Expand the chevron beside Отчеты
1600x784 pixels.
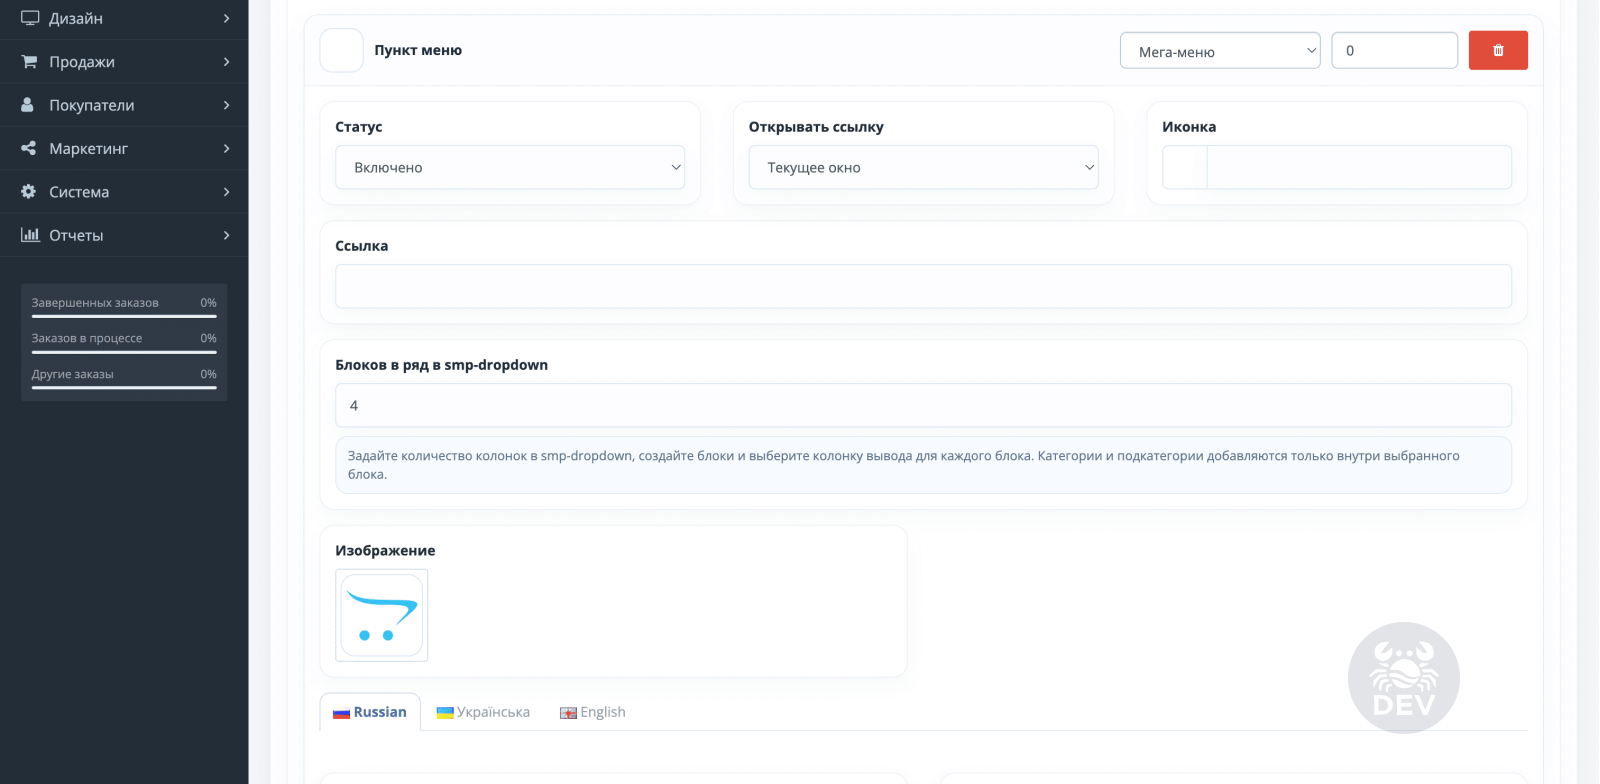click(x=227, y=235)
